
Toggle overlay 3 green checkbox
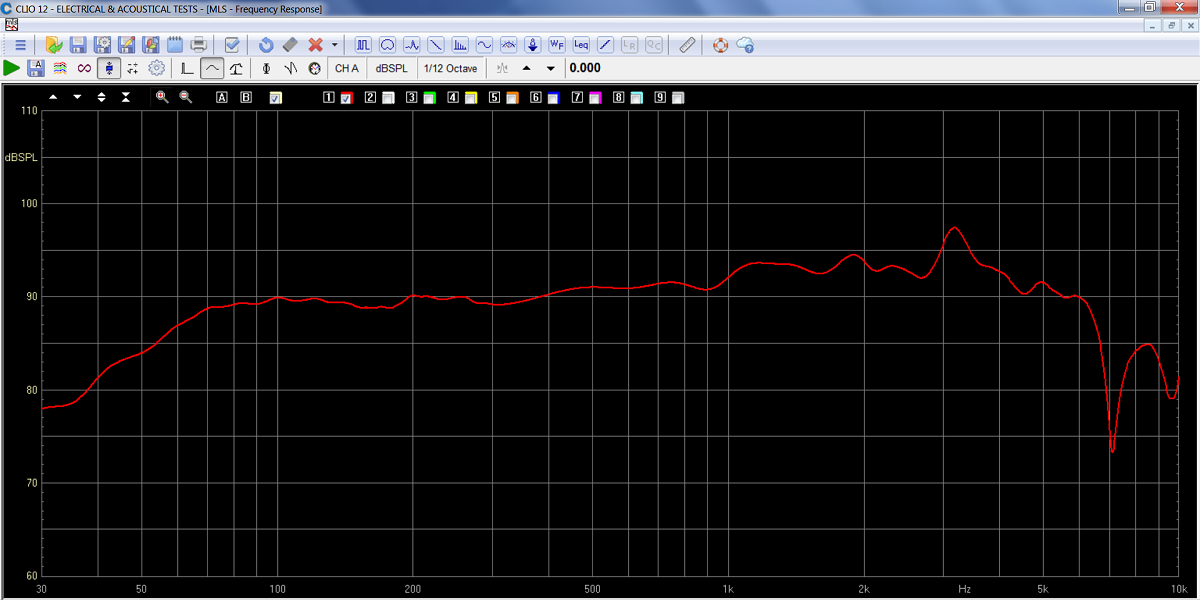(429, 98)
